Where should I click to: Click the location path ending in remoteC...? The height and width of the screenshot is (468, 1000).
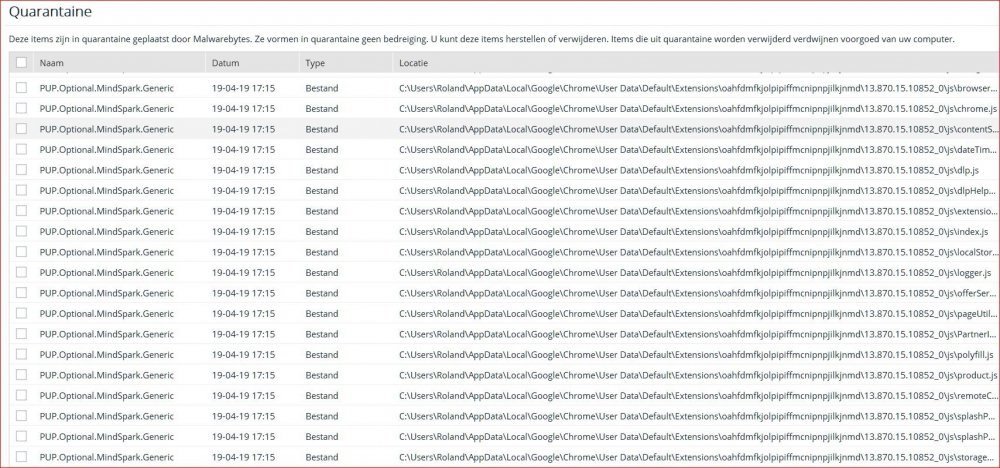pyautogui.click(x=698, y=395)
